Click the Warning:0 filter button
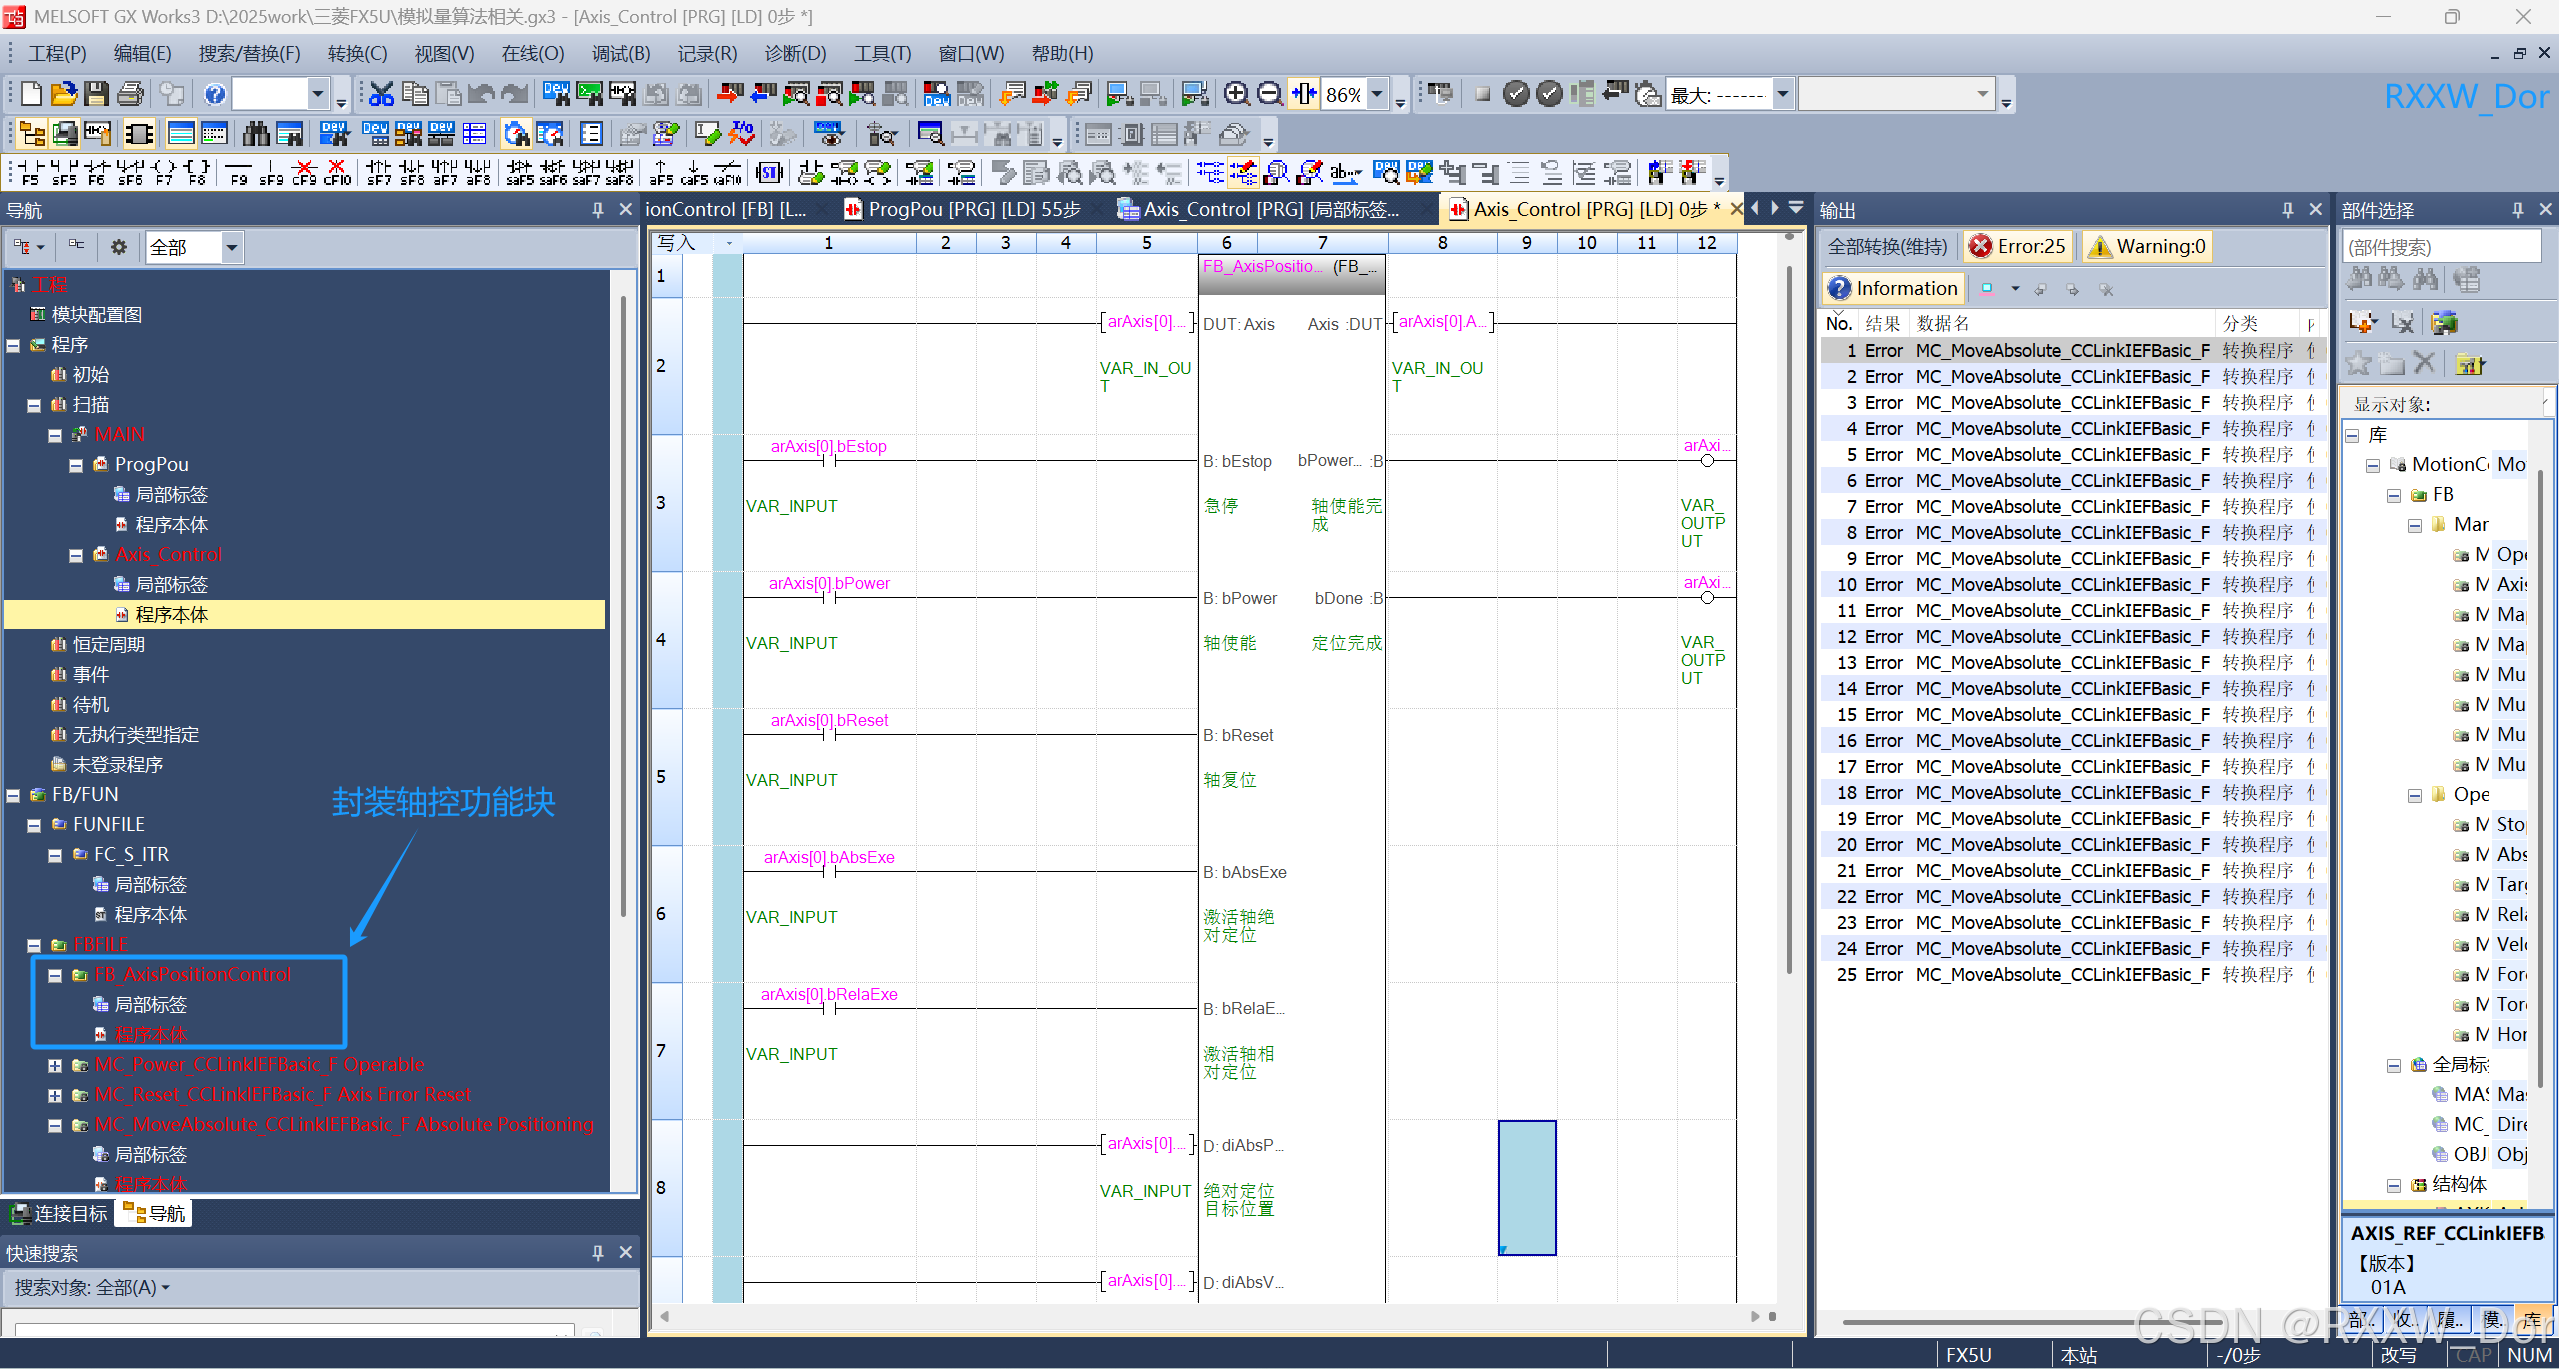2559x1369 pixels. tap(2148, 246)
